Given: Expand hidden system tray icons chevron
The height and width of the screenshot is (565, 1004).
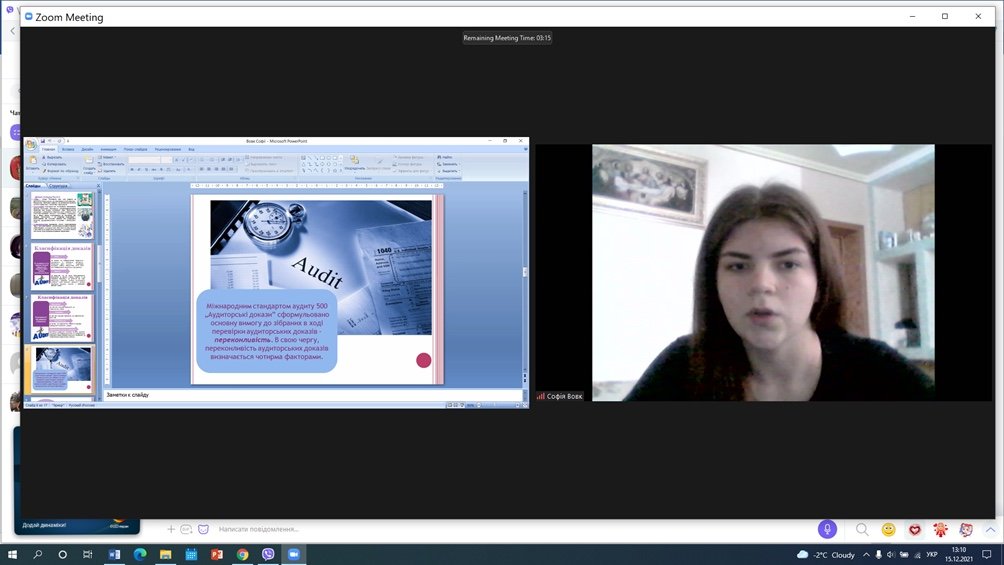Looking at the screenshot, I should [x=866, y=555].
